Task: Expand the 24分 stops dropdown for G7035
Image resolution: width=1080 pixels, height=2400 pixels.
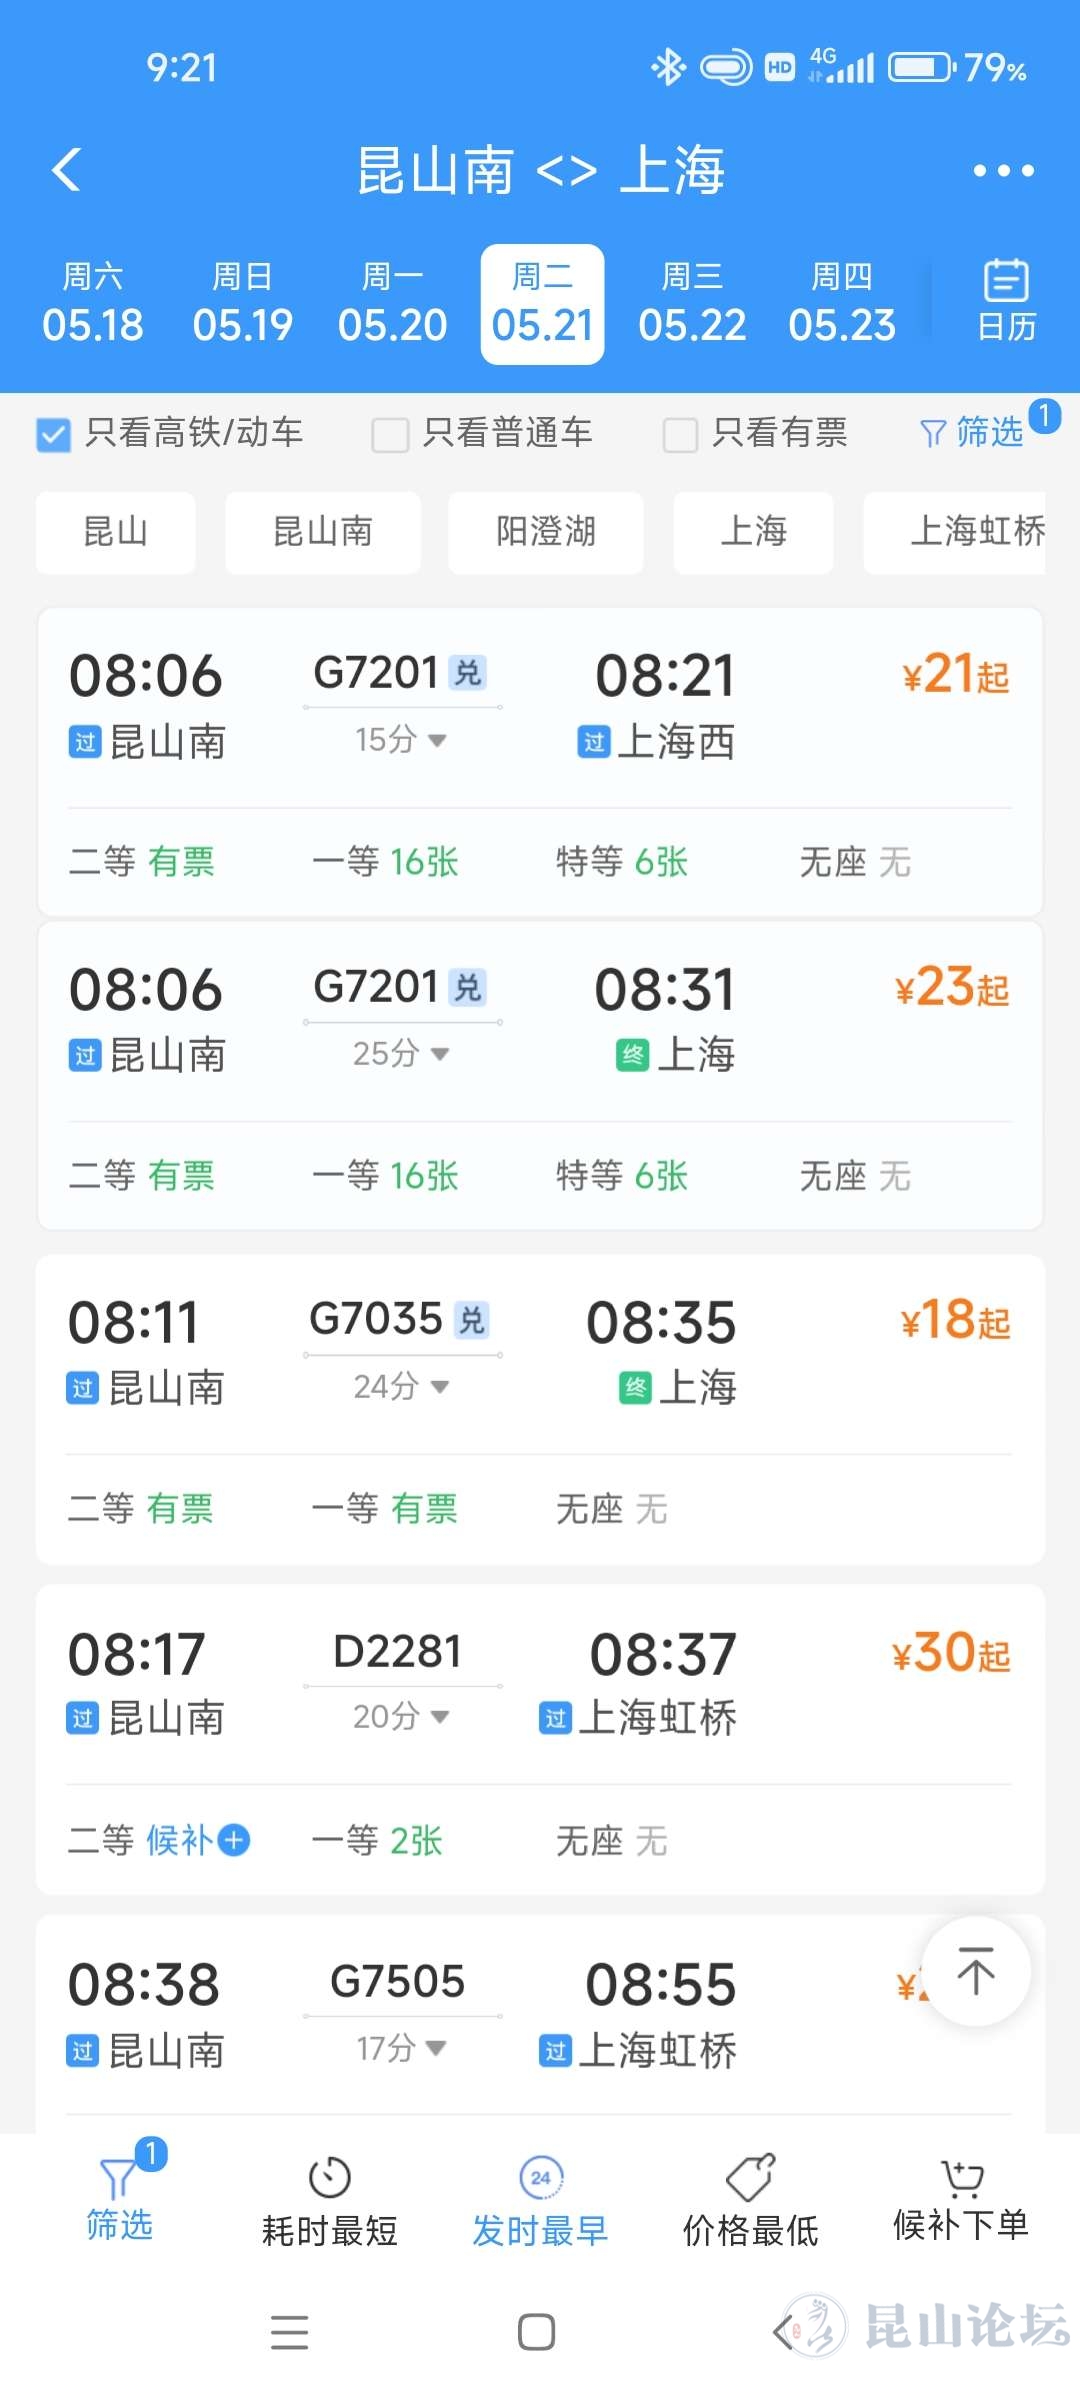Action: 401,1386
